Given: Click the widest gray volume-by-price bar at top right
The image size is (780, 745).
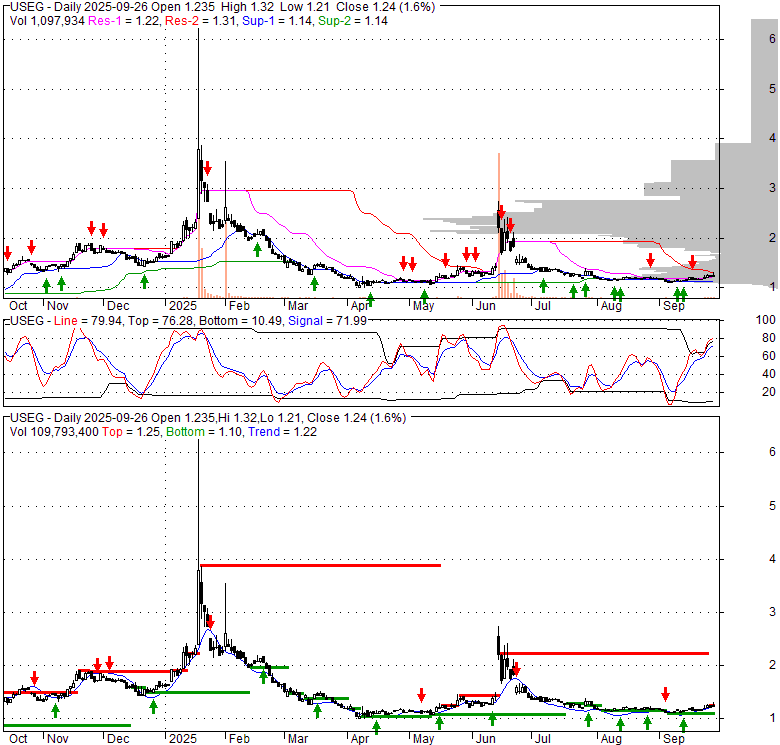Looking at the screenshot, I should tap(764, 81).
